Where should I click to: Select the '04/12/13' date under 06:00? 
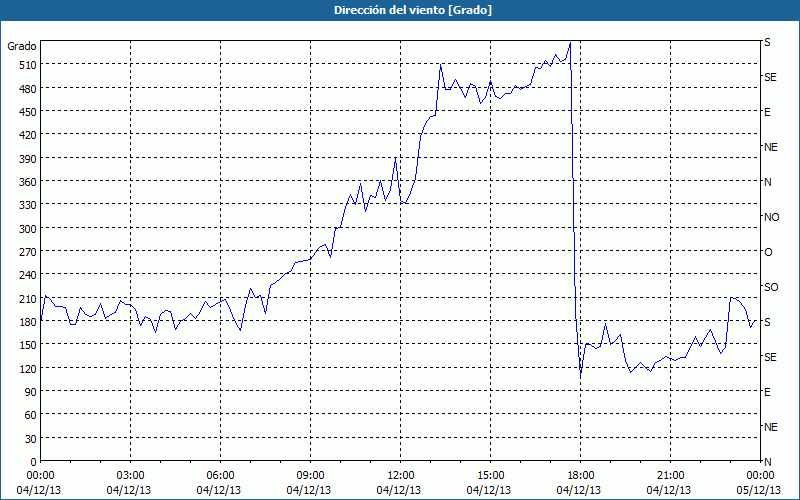point(219,490)
